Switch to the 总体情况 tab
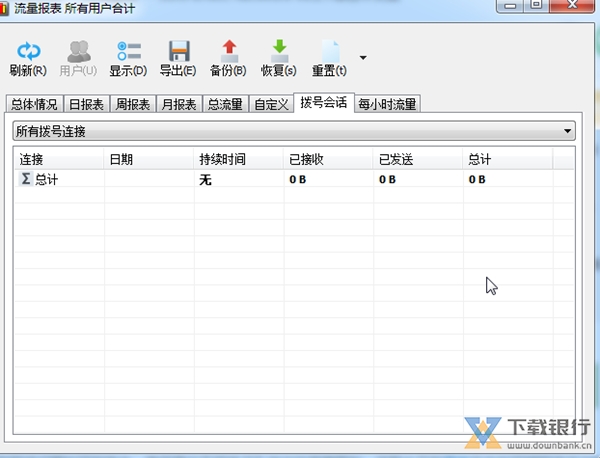Screen dimensions: 600x458 pos(34,104)
